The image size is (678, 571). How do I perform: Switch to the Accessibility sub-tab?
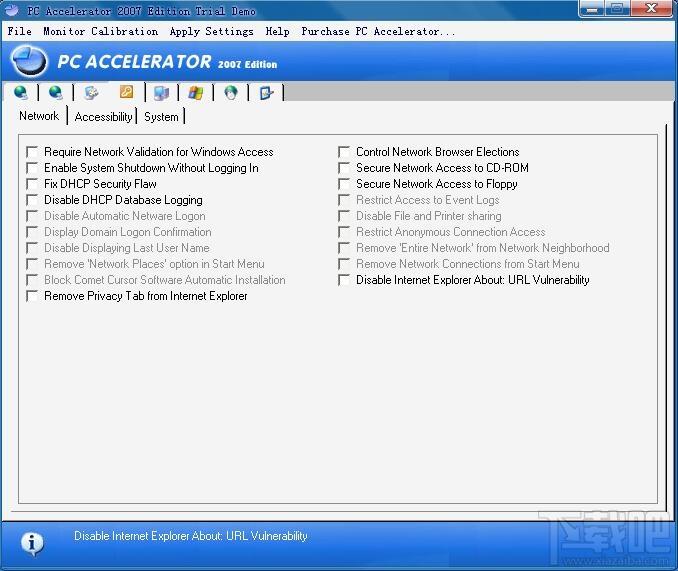pos(103,117)
